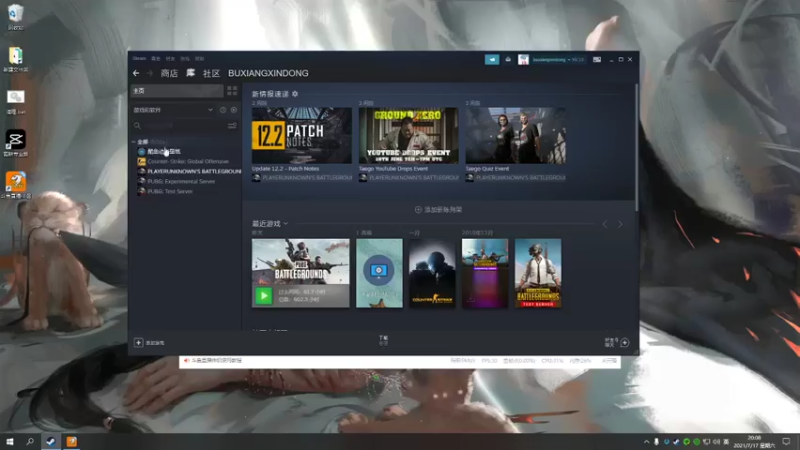Open the 库 library tab
This screenshot has height=450, width=800.
point(190,73)
